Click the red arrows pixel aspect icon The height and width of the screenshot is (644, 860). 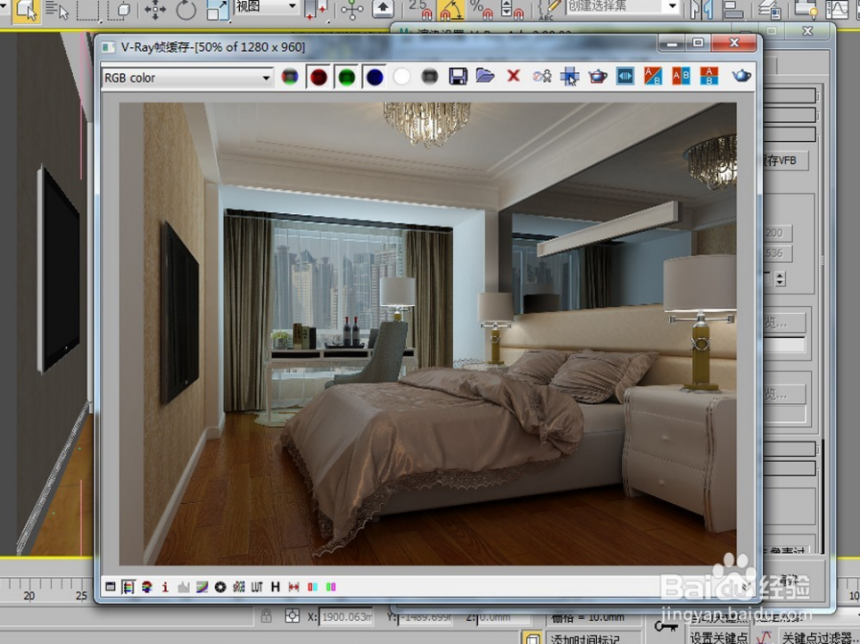[294, 587]
